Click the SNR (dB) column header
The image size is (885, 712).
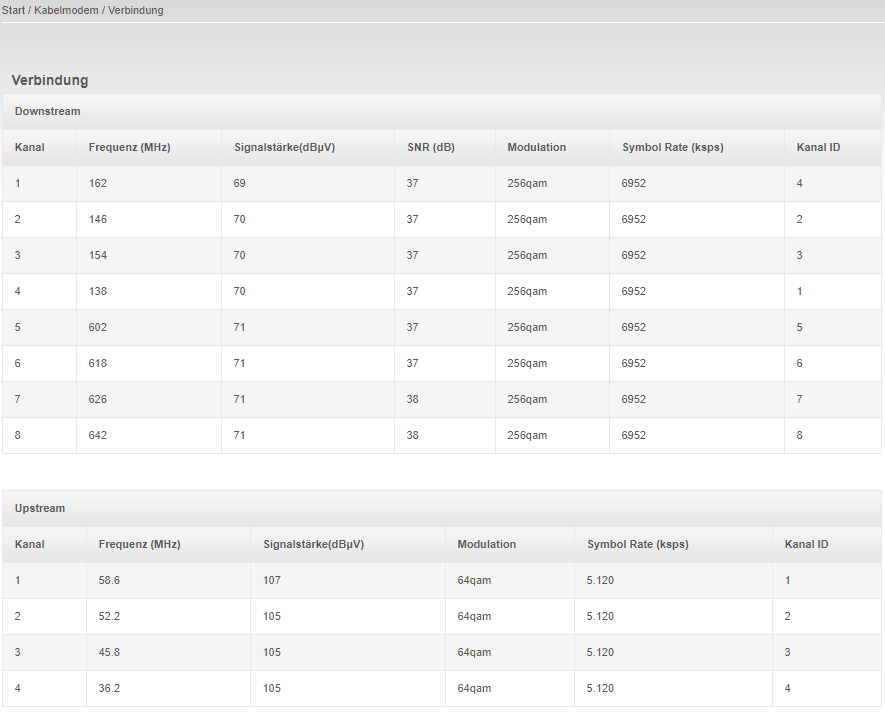tap(431, 147)
